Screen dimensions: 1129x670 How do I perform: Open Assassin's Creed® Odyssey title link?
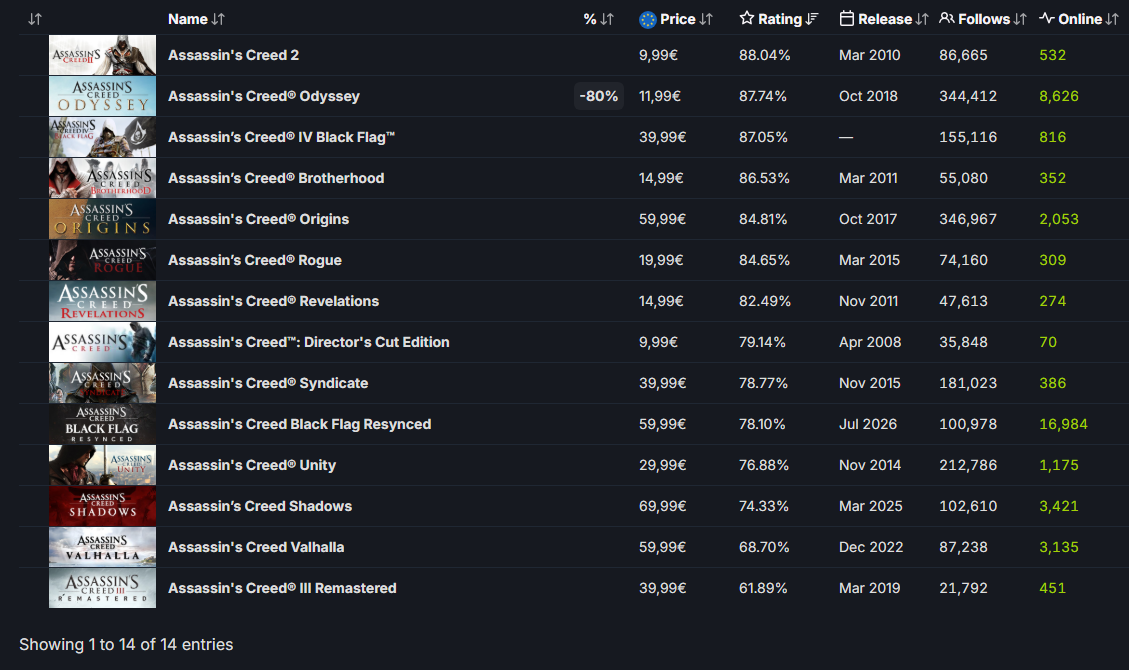[x=264, y=96]
